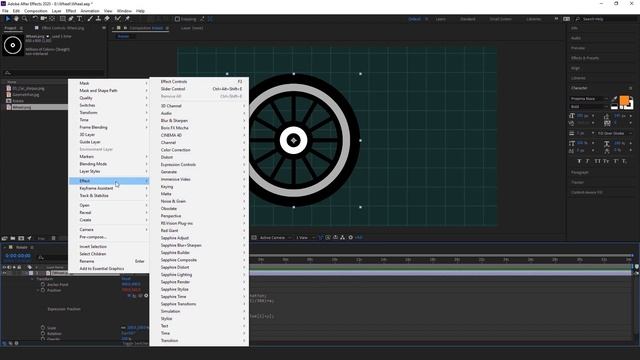Viewport: 640px width, 360px height.
Task: Open the Composition menu in menu bar
Action: 36,11
